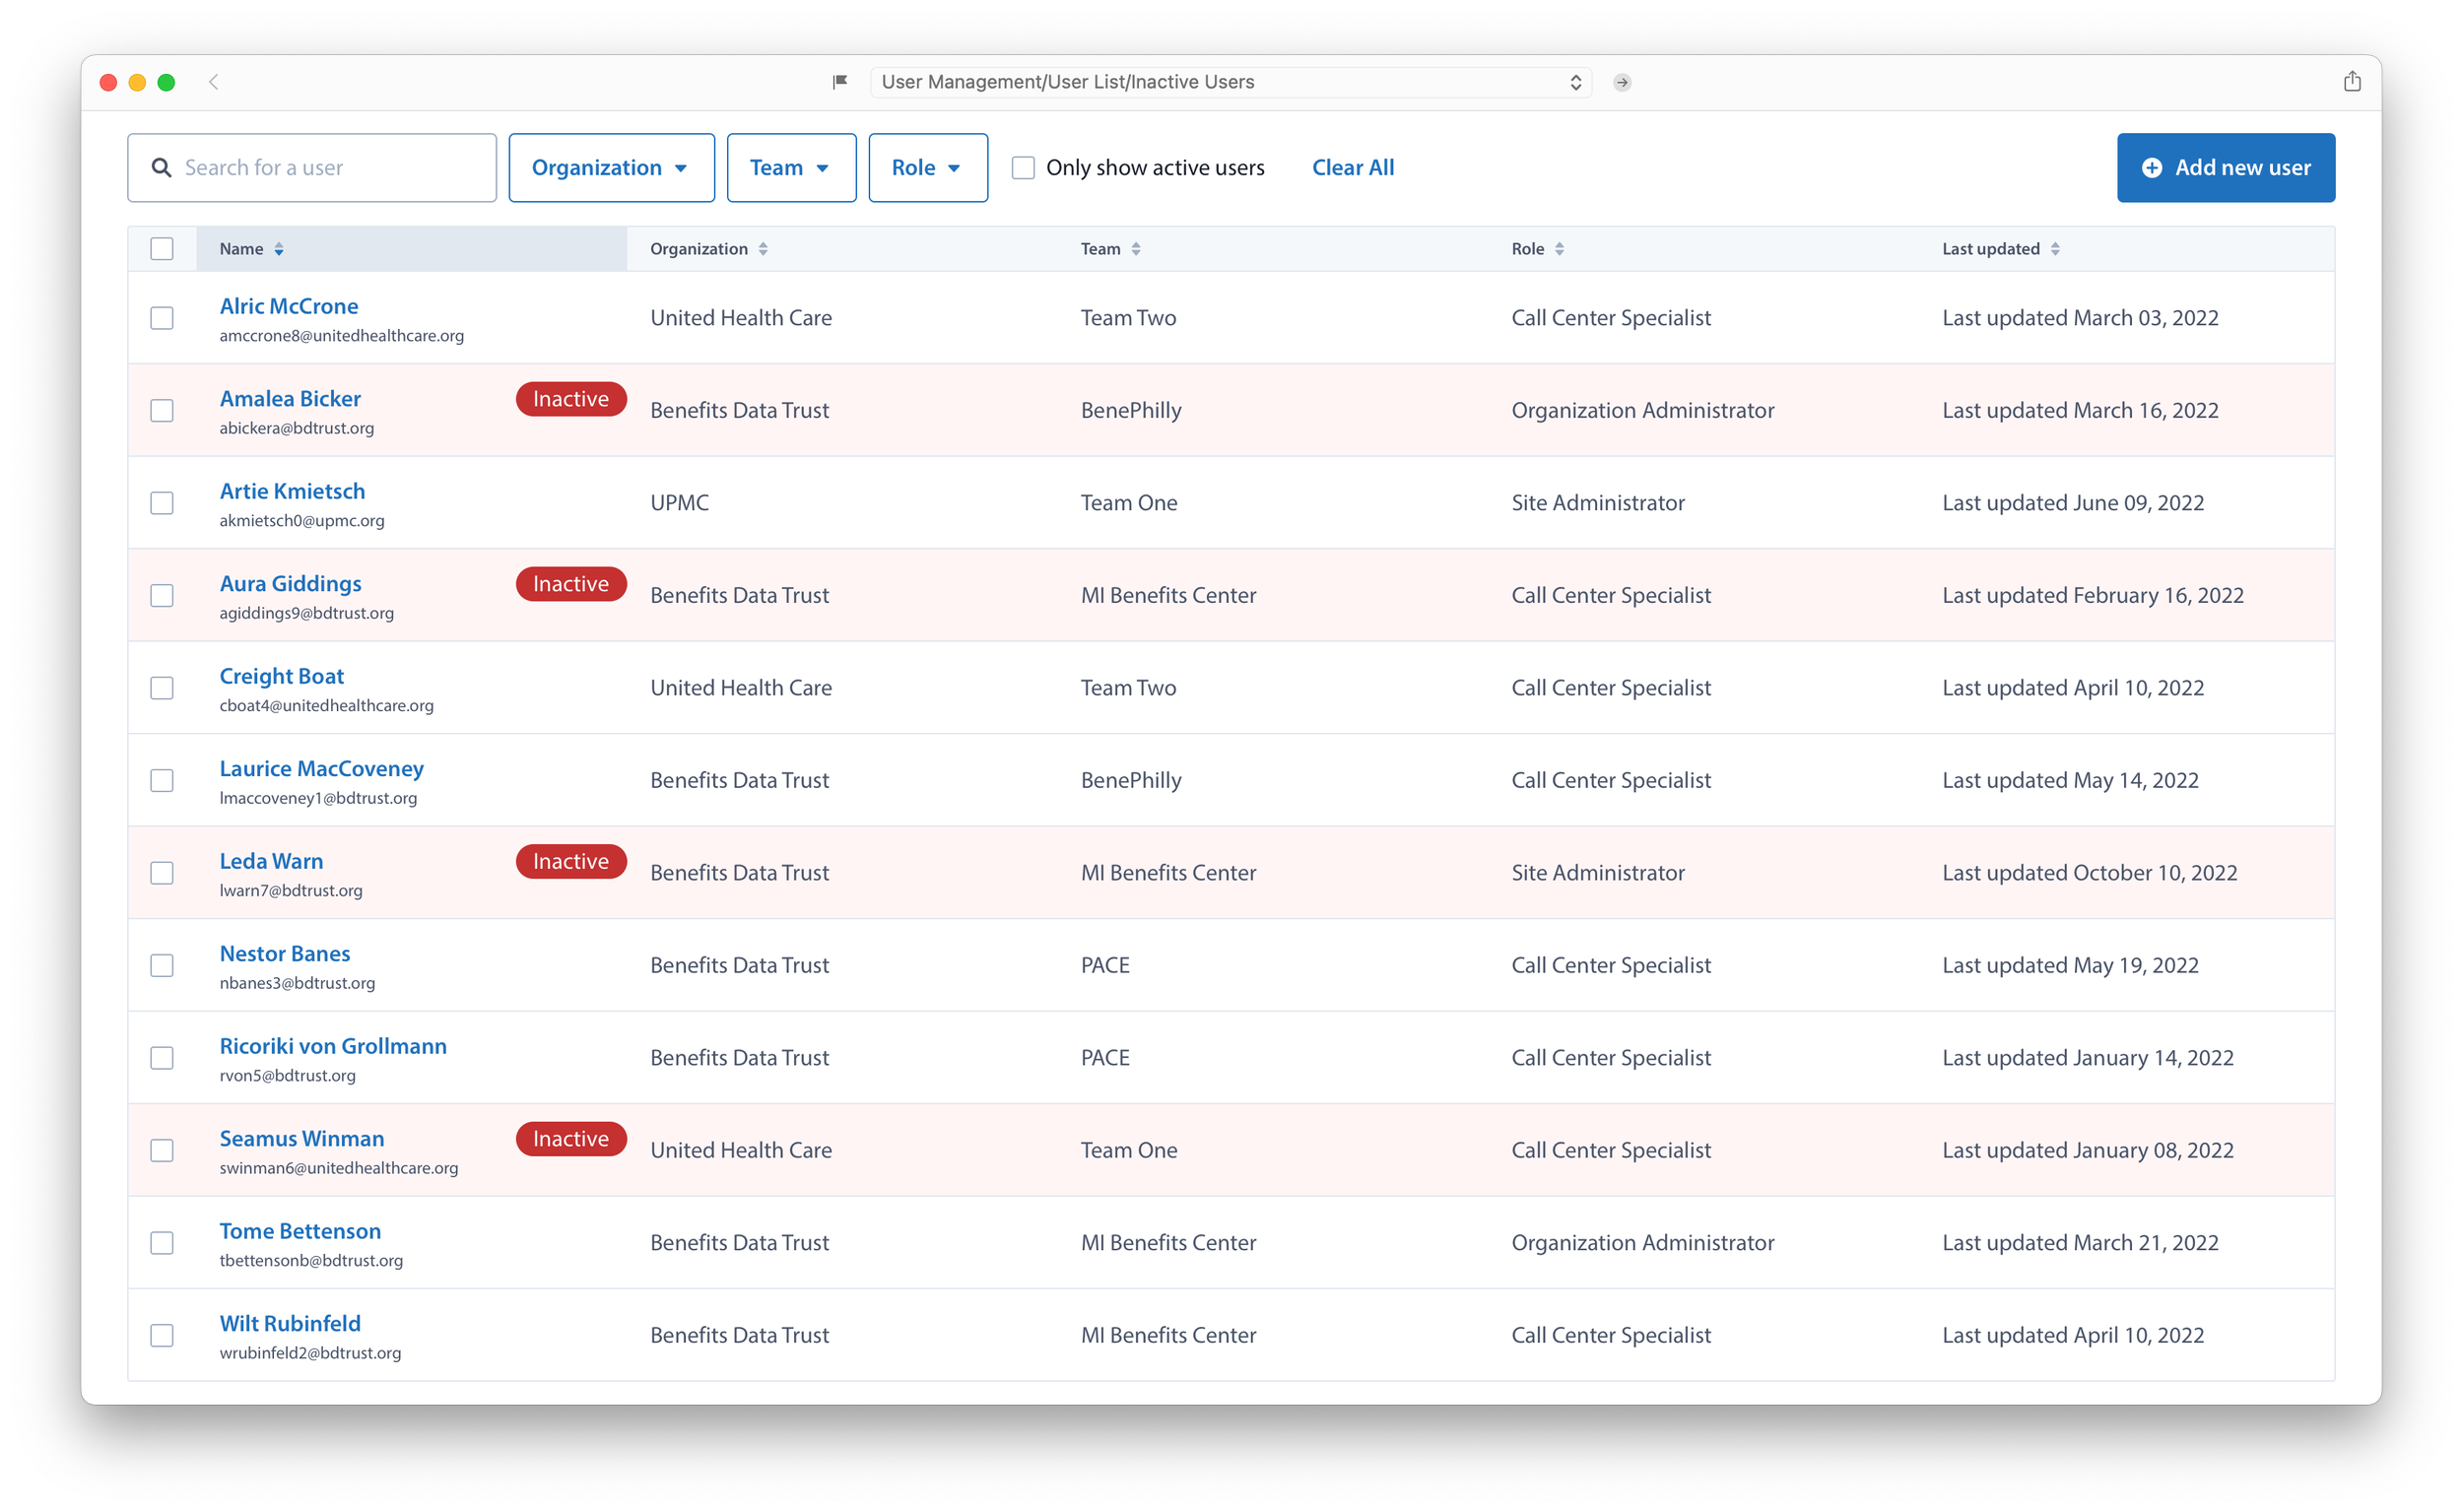This screenshot has width=2463, height=1512.
Task: Expand the Team filter dropdown
Action: [x=791, y=168]
